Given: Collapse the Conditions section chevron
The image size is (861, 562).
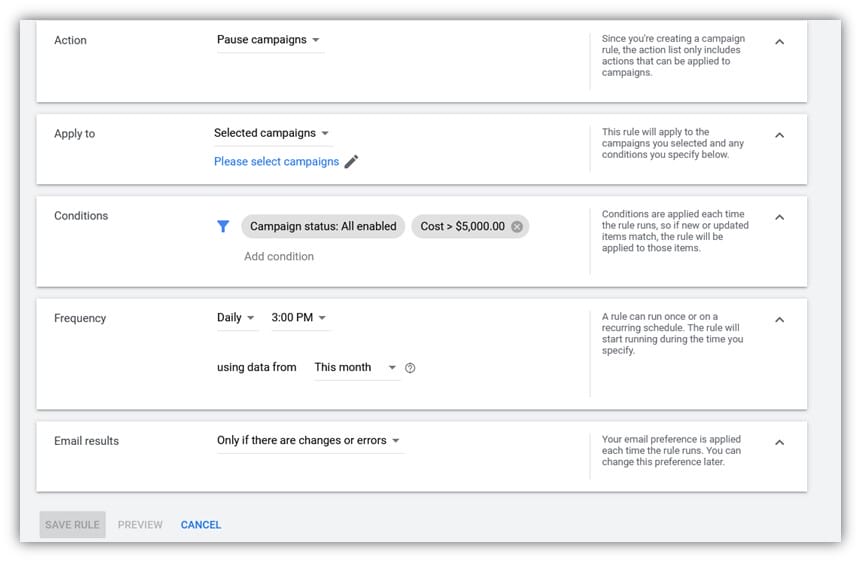Looking at the screenshot, I should (780, 217).
